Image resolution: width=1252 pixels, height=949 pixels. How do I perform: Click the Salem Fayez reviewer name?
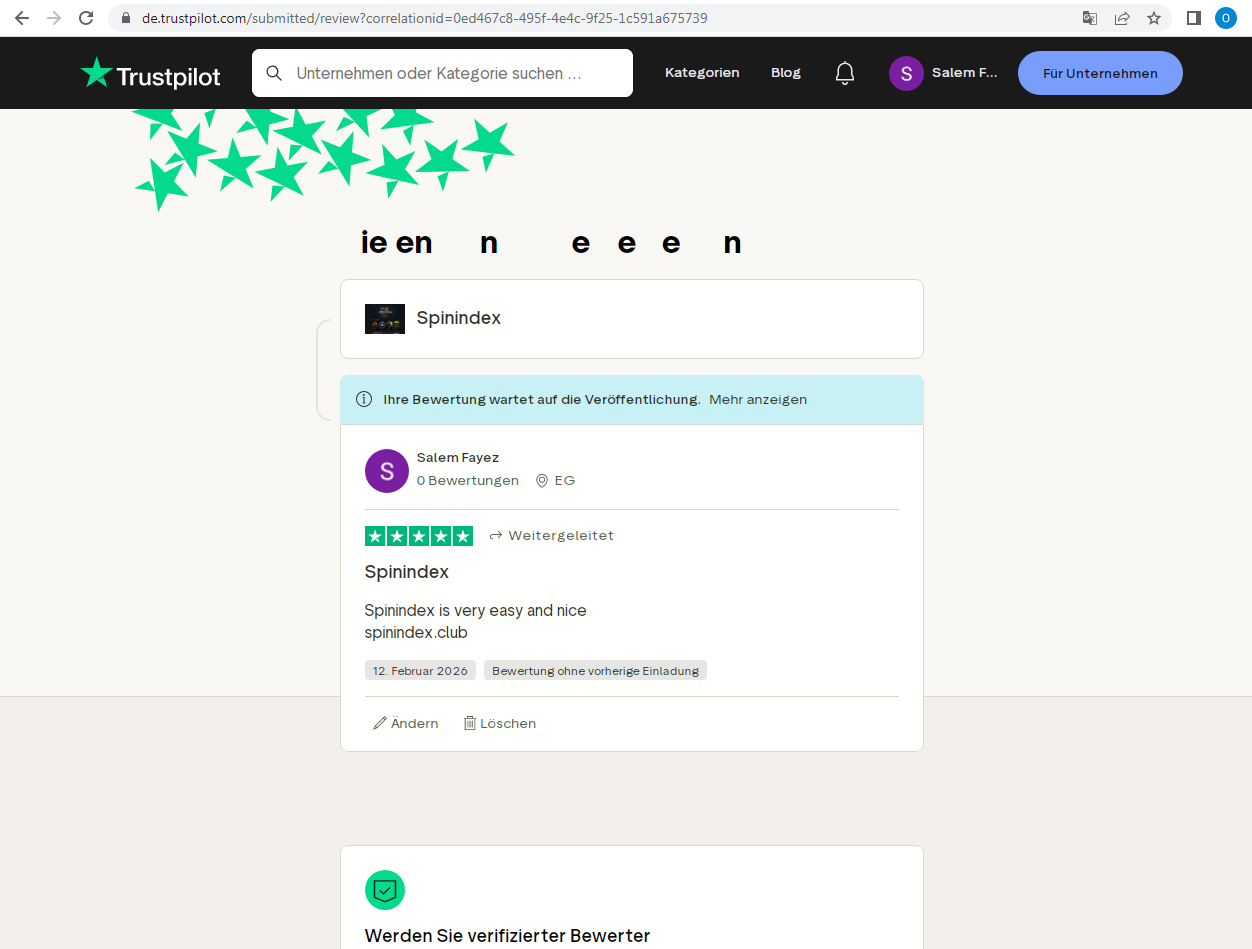(x=458, y=458)
